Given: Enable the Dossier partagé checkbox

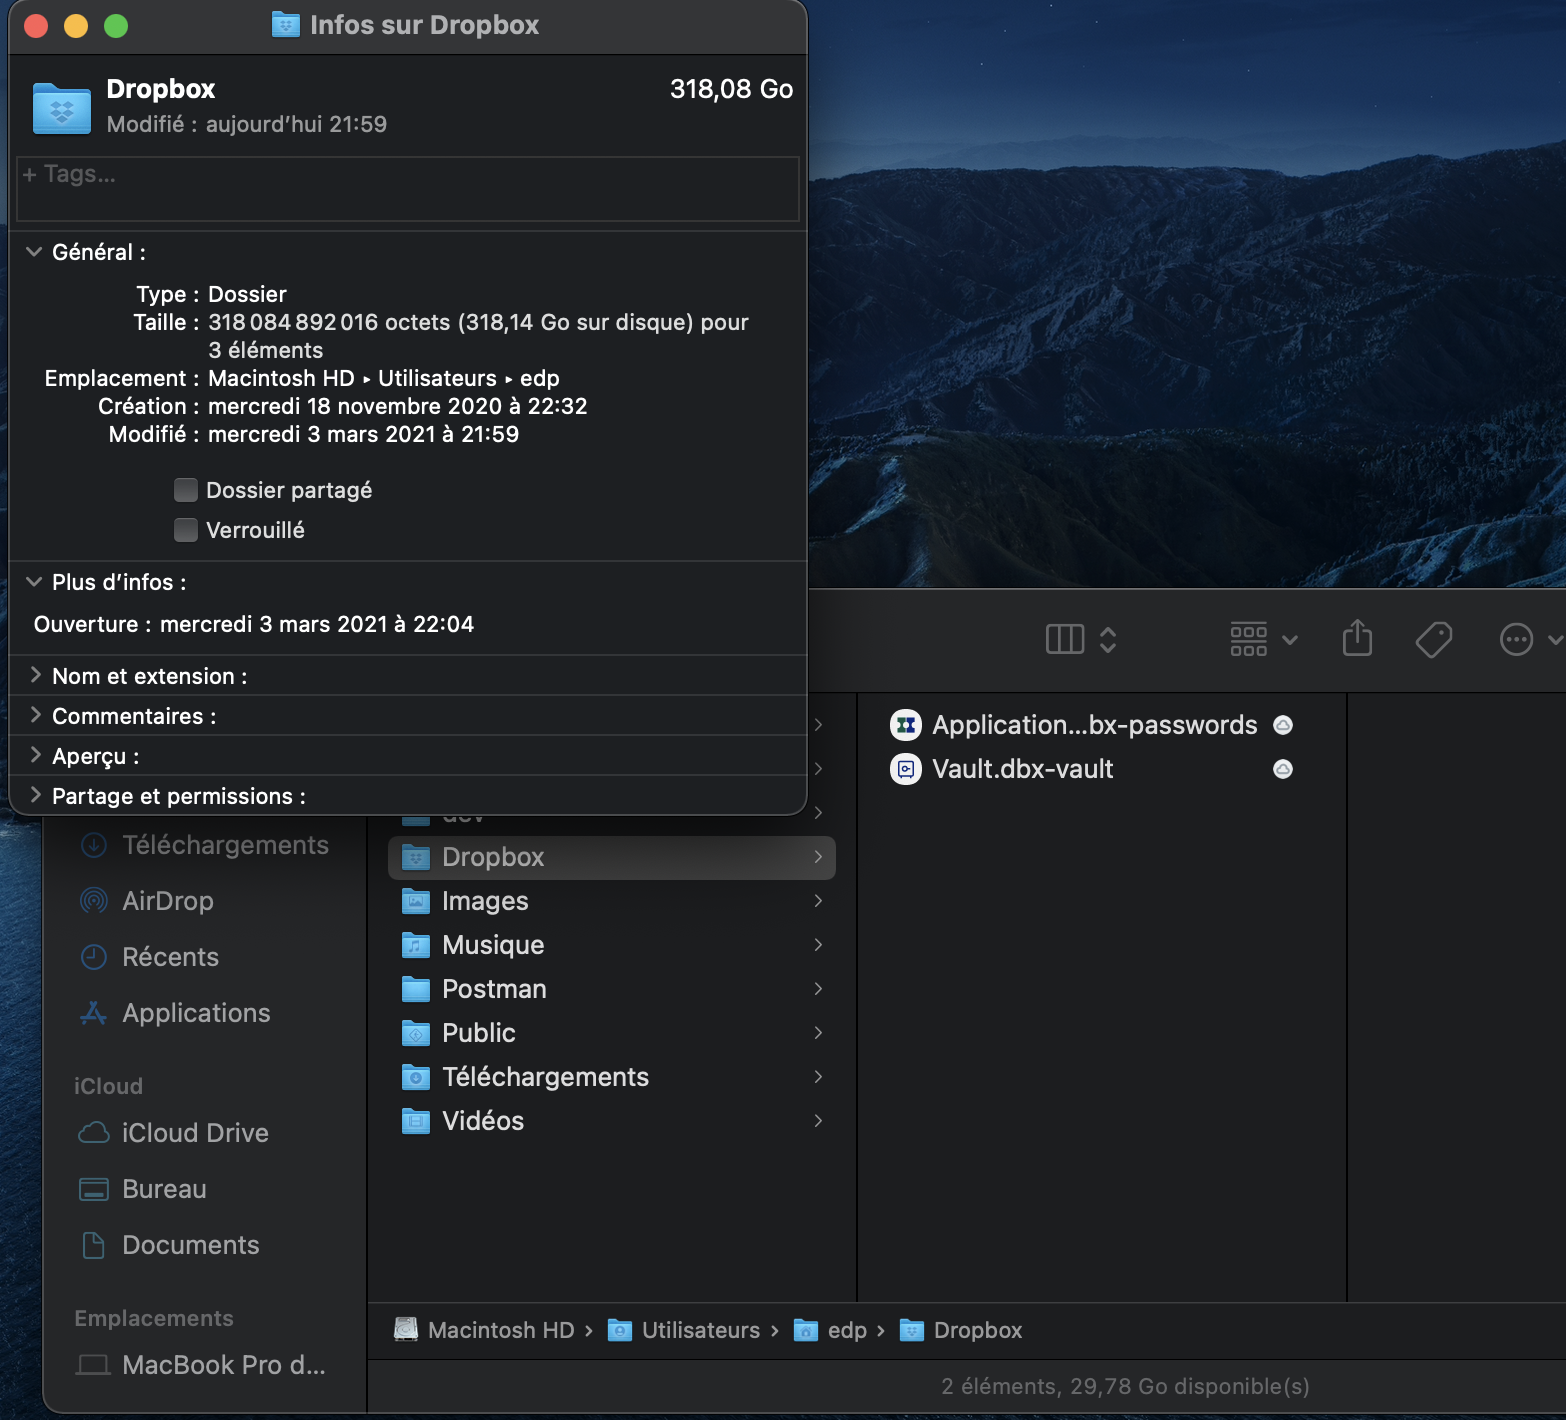Looking at the screenshot, I should pyautogui.click(x=186, y=490).
